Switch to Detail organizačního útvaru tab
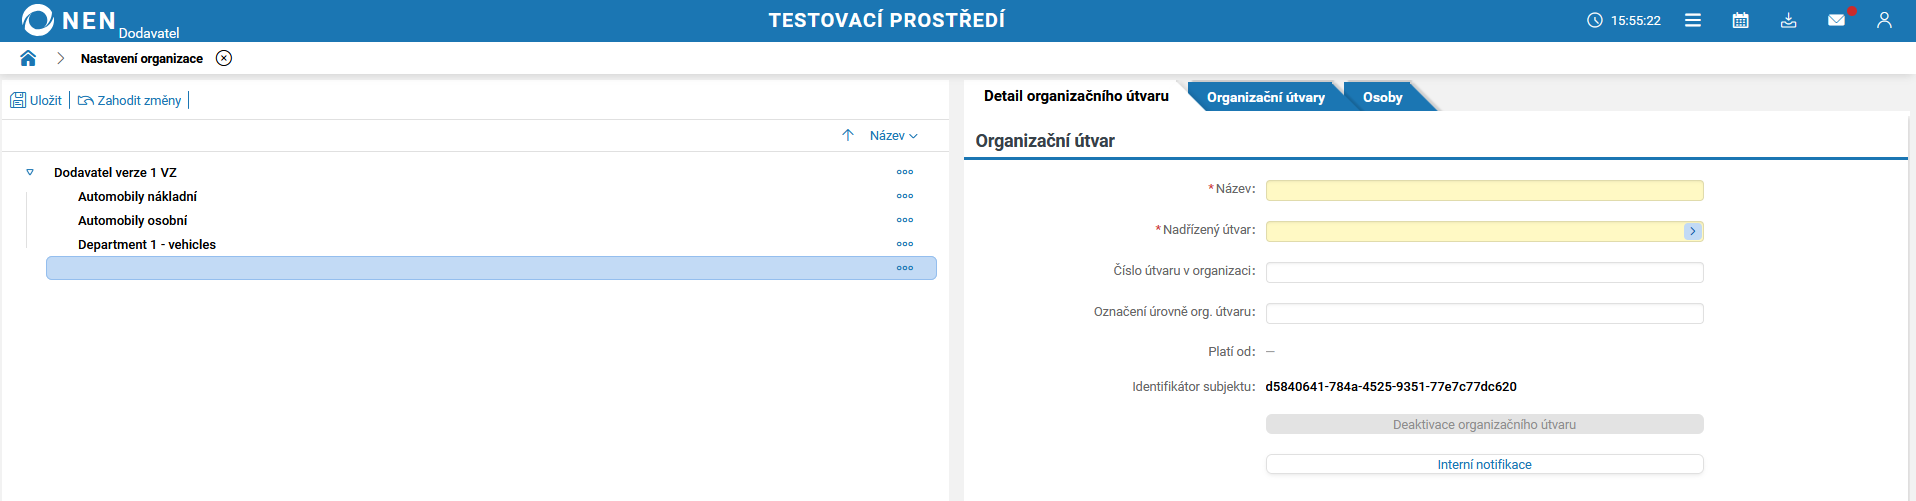The image size is (1916, 501). [1076, 96]
